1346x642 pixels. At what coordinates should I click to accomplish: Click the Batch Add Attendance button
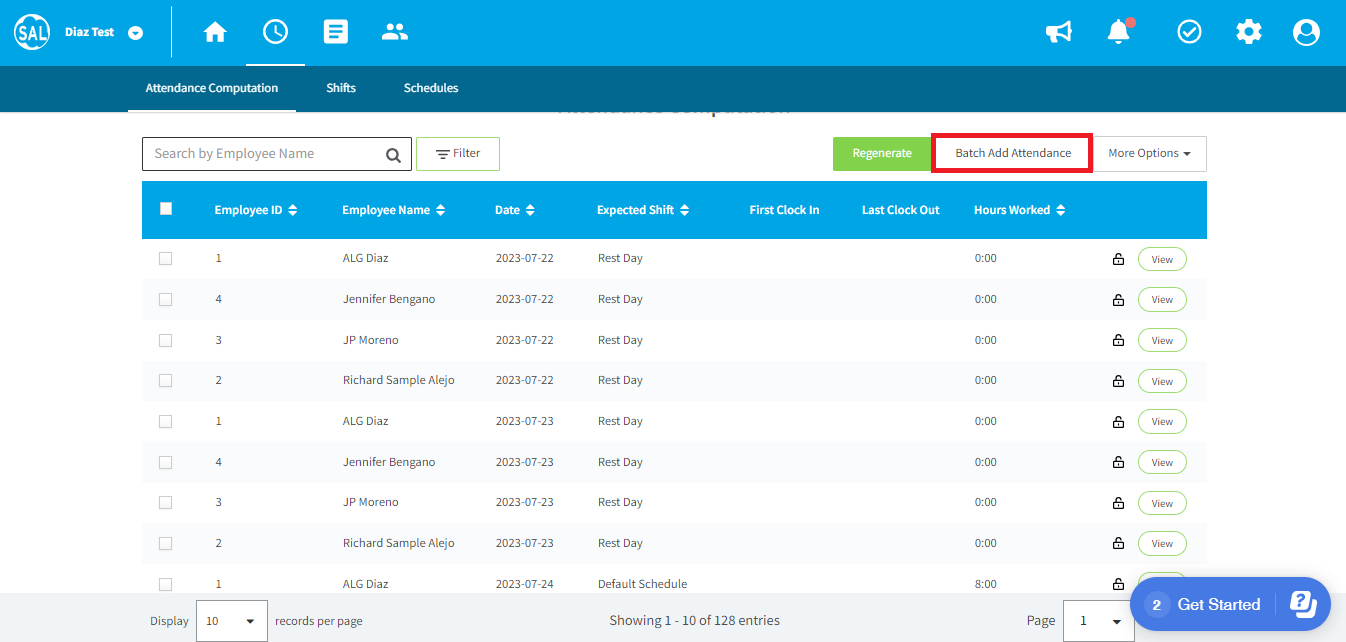1012,154
